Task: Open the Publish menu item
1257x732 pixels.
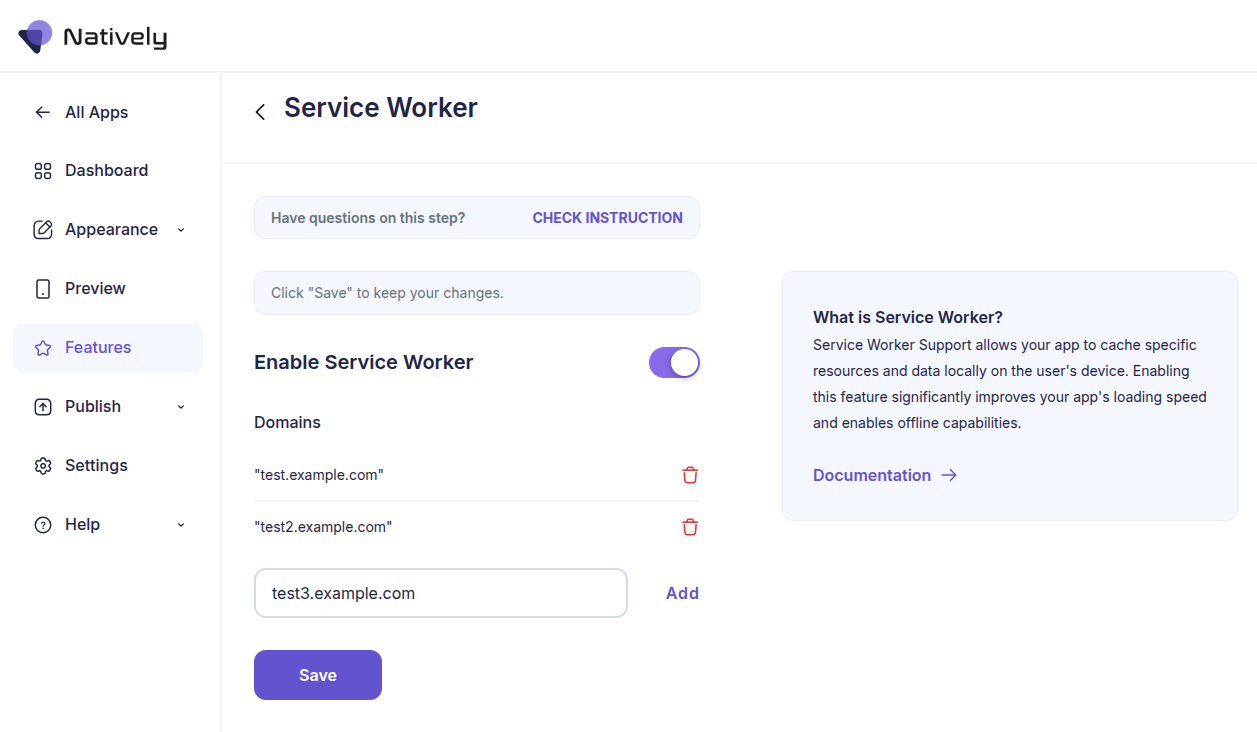Action: coord(93,406)
